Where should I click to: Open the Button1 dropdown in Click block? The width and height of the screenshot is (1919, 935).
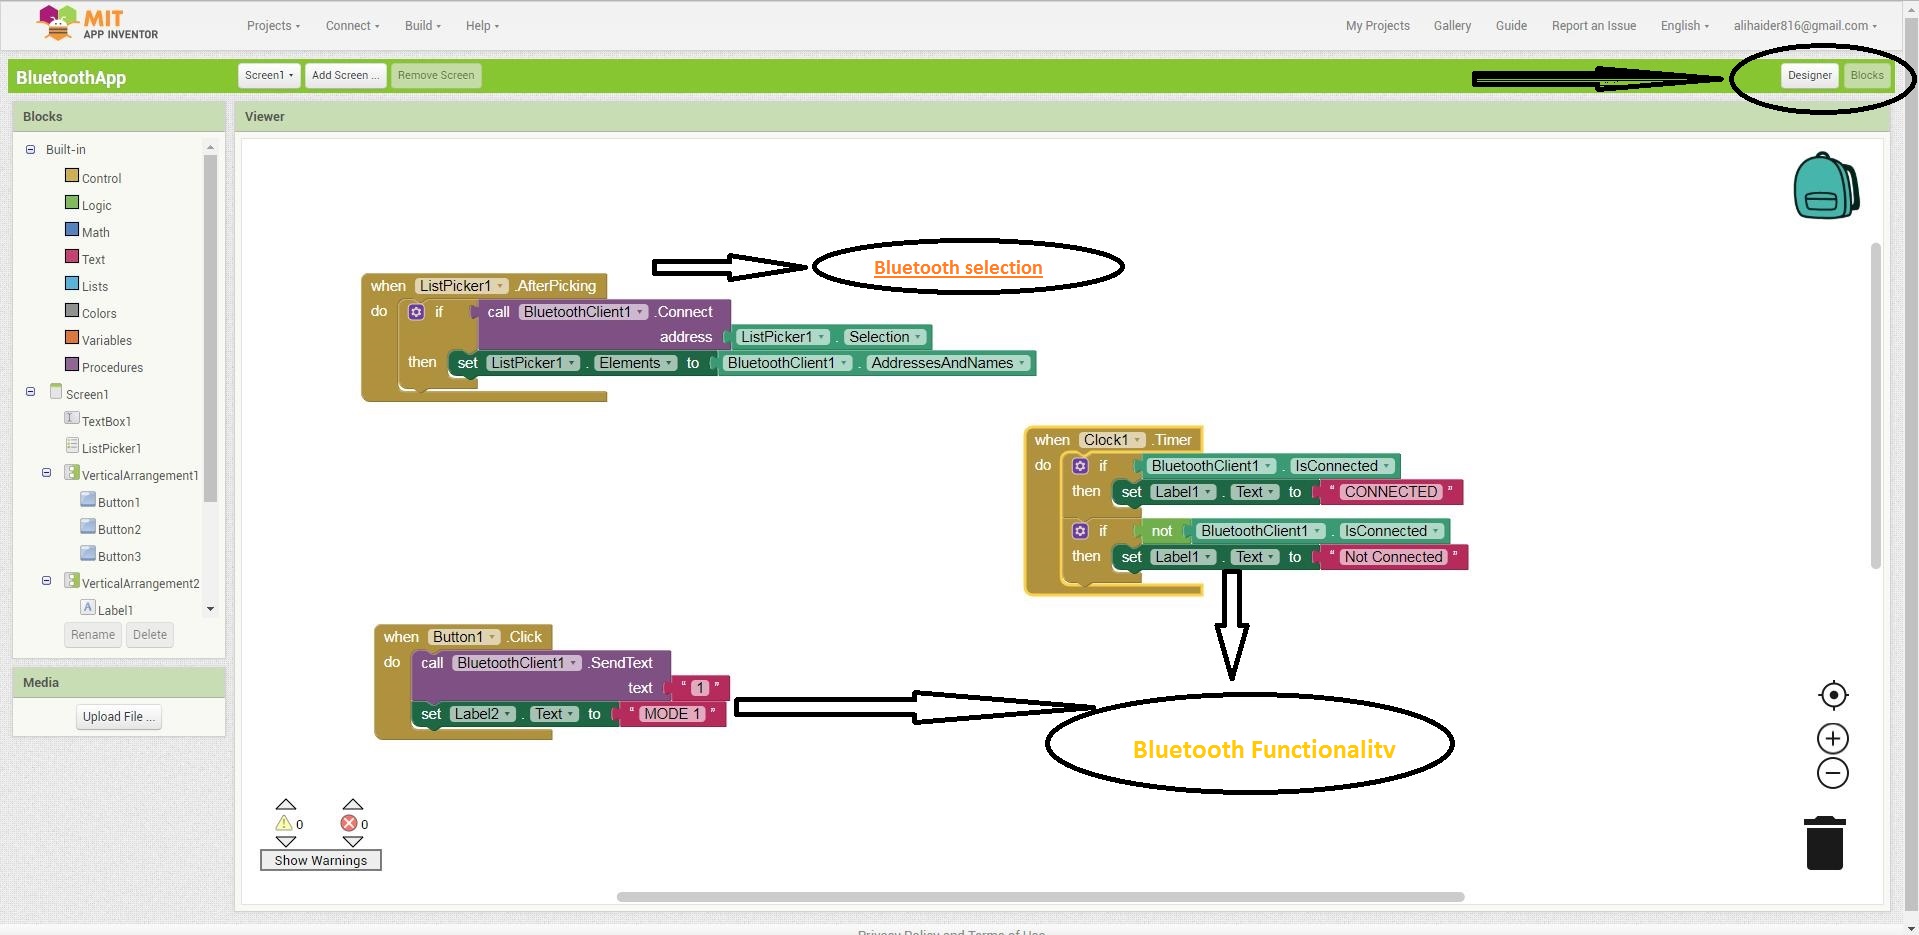pos(464,637)
